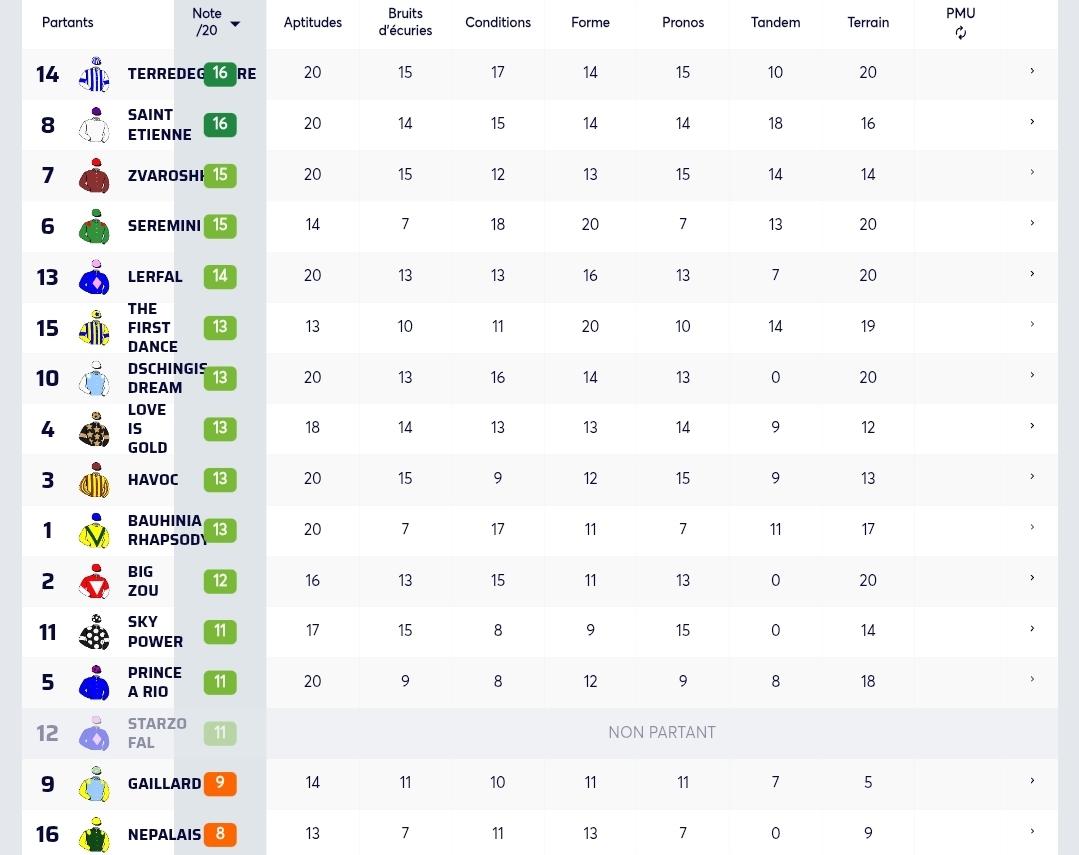Image resolution: width=1079 pixels, height=855 pixels.
Task: Open The First Dance horse name
Action: [152, 328]
